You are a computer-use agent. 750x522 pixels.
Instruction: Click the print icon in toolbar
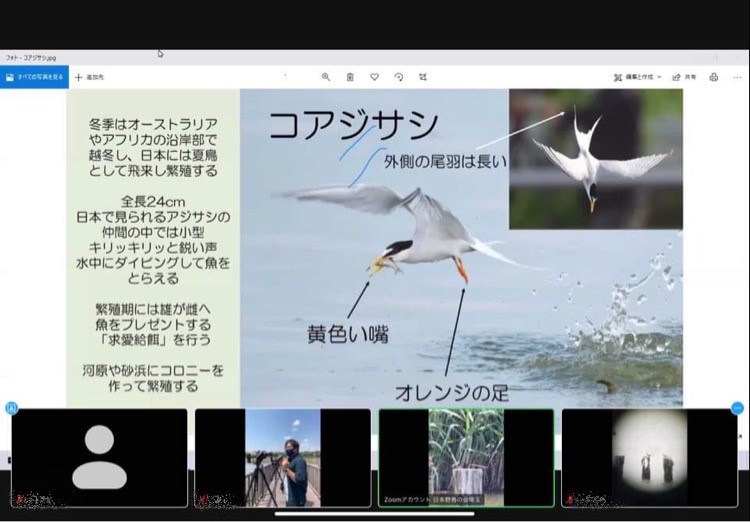point(713,77)
